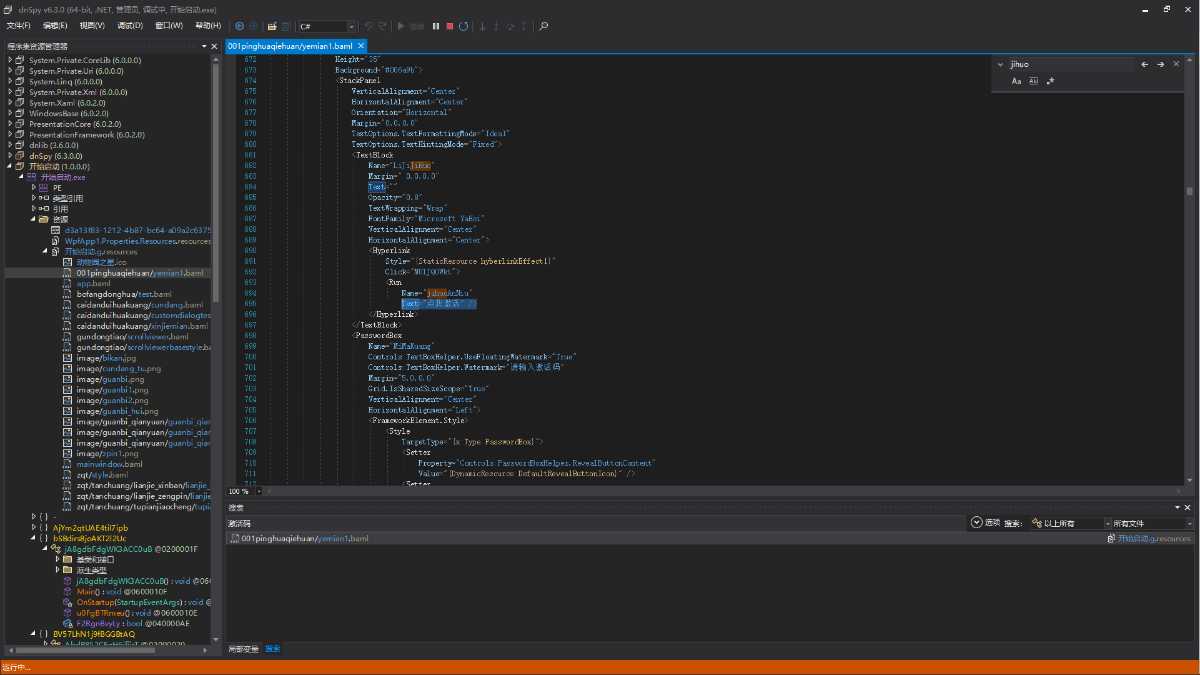Image resolution: width=1200 pixels, height=675 pixels.
Task: Select mainwindow.baml in the resource tree
Action: [x=109, y=464]
